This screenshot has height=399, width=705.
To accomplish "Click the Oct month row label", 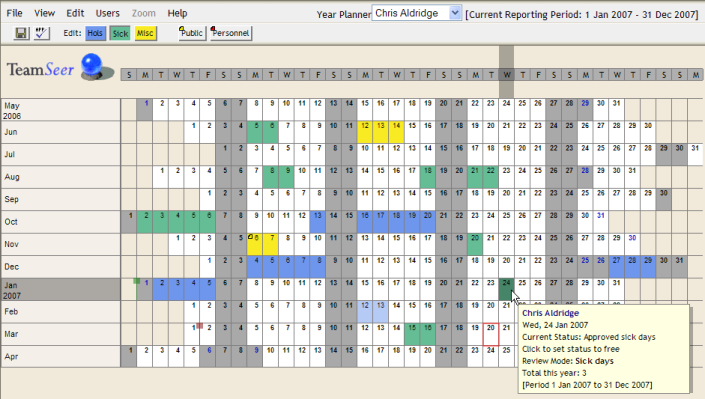I will tap(61, 222).
